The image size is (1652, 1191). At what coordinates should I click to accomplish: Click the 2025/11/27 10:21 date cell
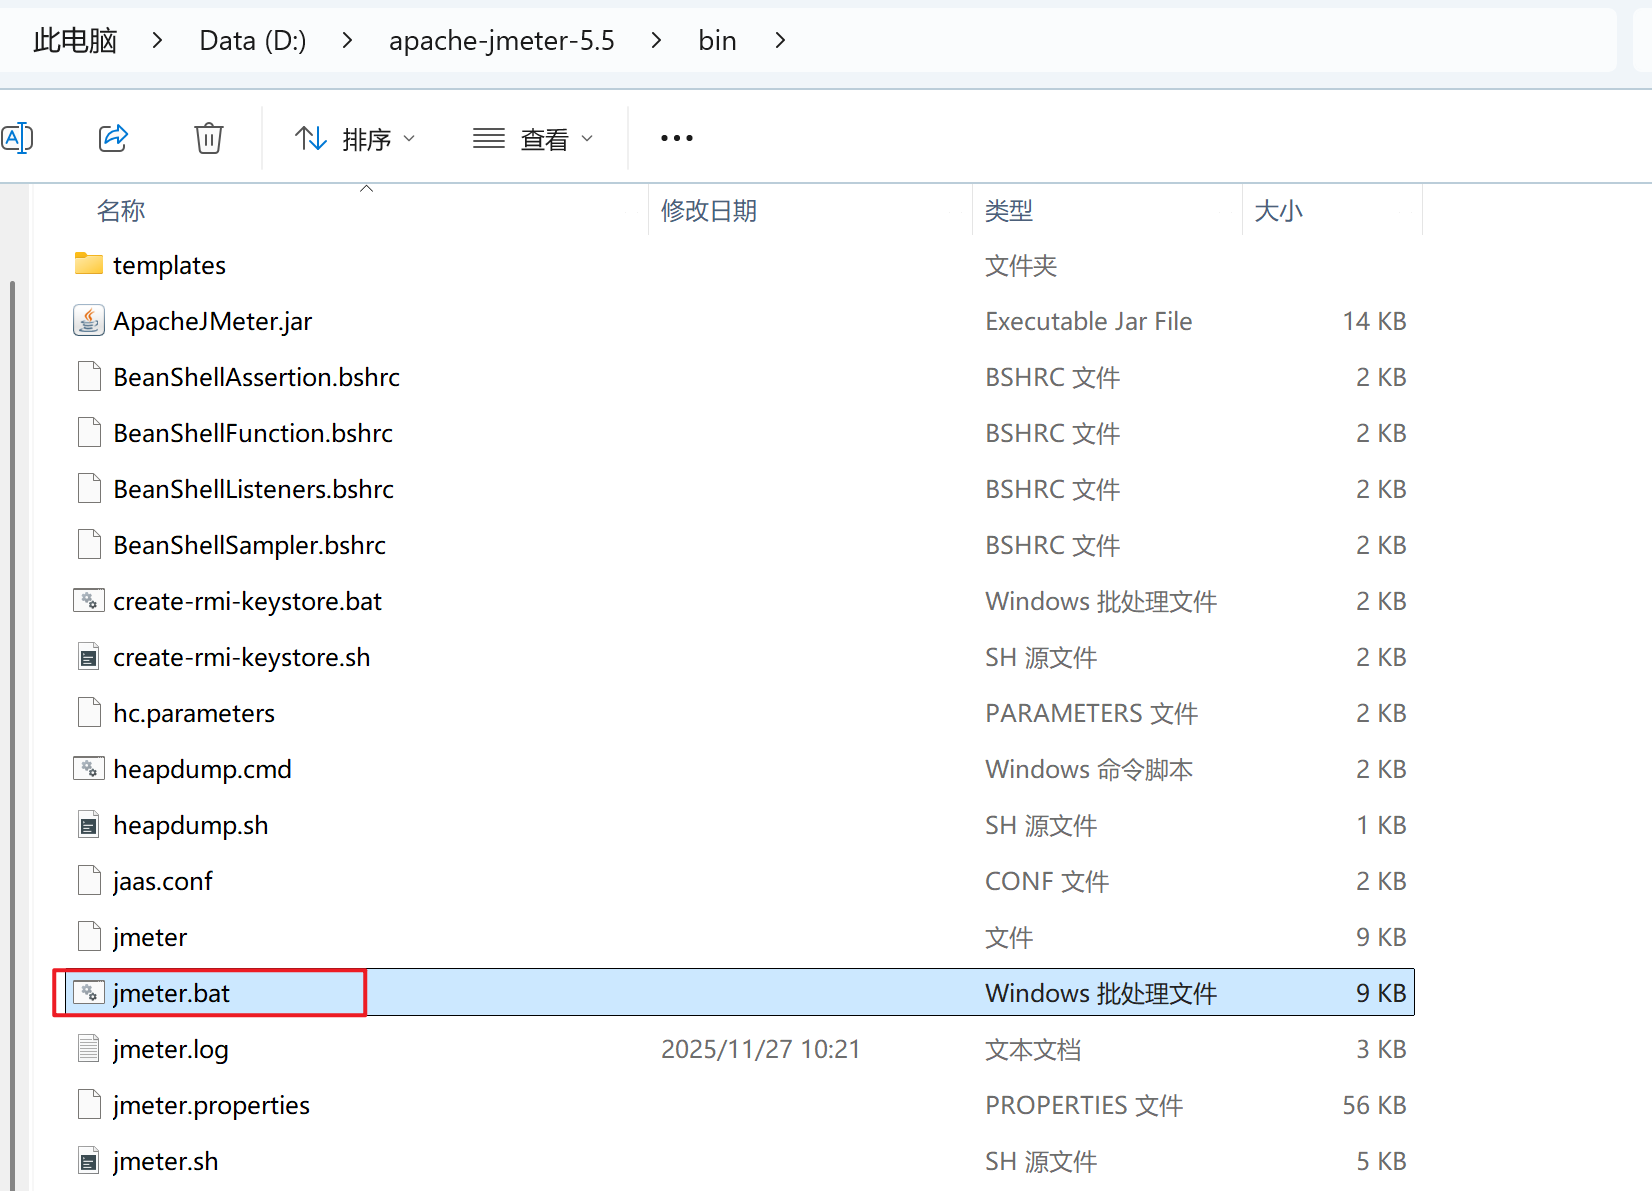[761, 1049]
